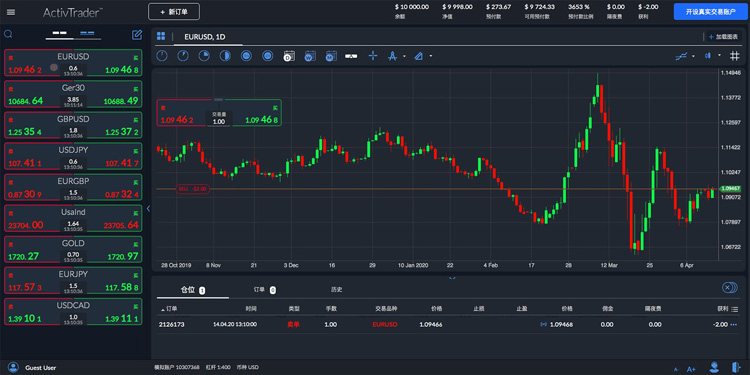The height and width of the screenshot is (375, 750).
Task: Open the table column settings icon
Action: 735,309
